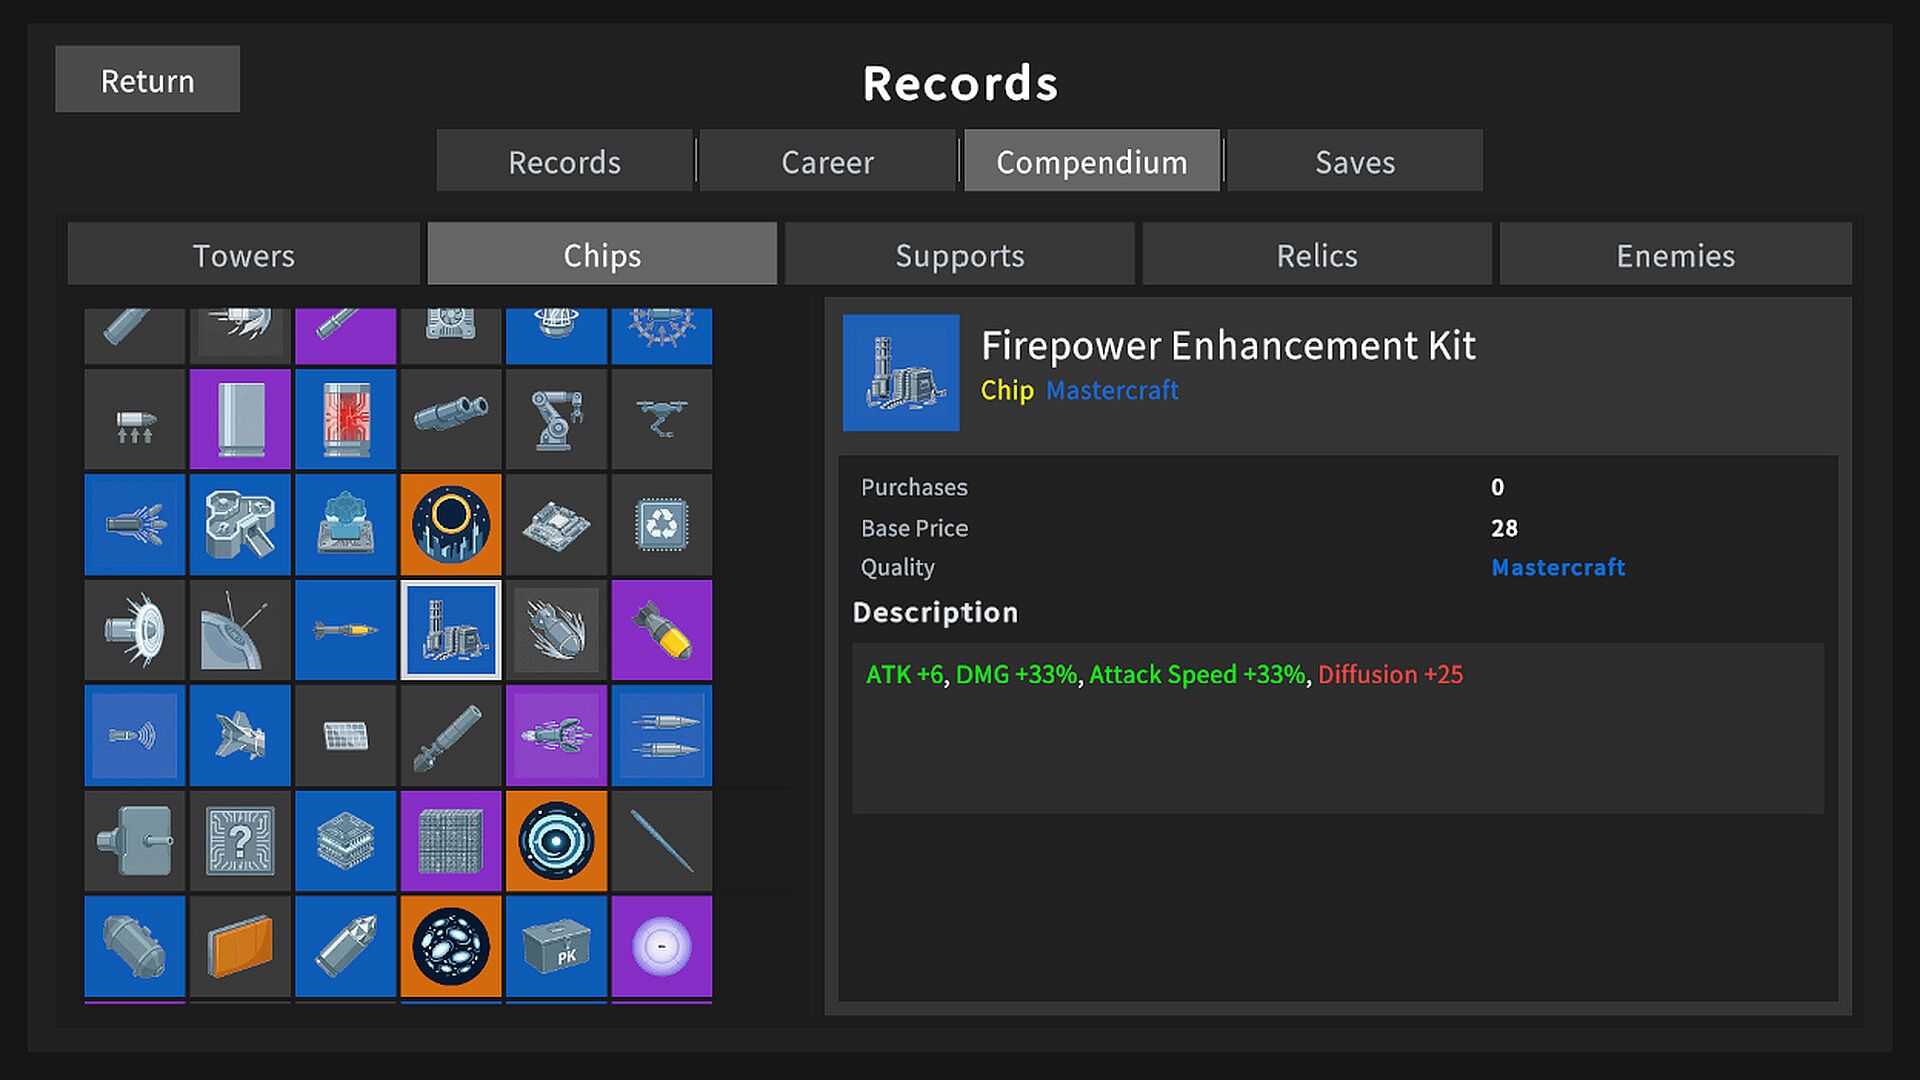Viewport: 1920px width, 1080px height.
Task: Switch to the Towers category tab
Action: 244,254
